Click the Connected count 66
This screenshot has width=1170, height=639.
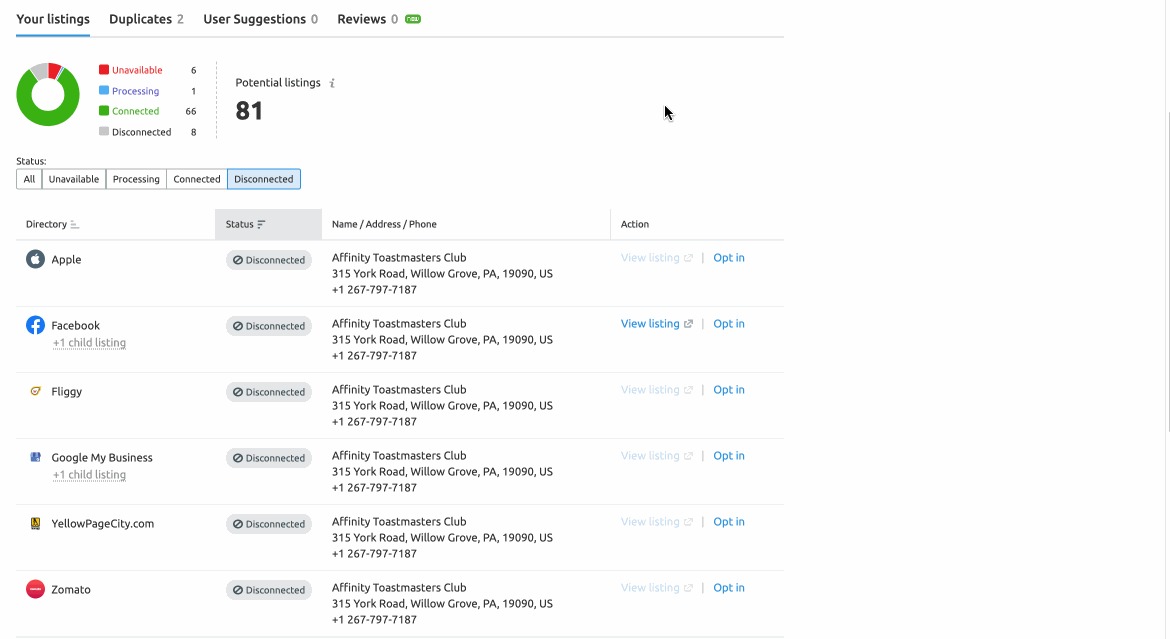[x=191, y=111]
